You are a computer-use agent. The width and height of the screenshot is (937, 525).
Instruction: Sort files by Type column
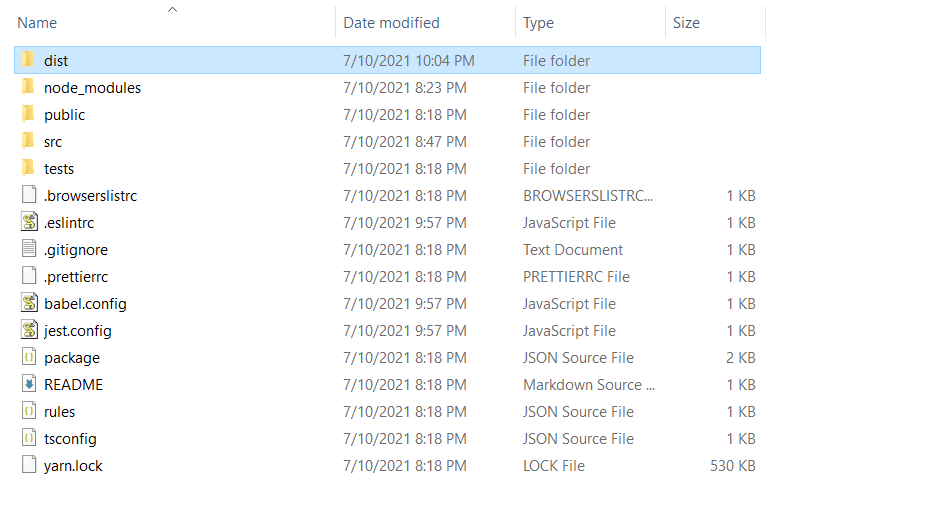coord(539,22)
